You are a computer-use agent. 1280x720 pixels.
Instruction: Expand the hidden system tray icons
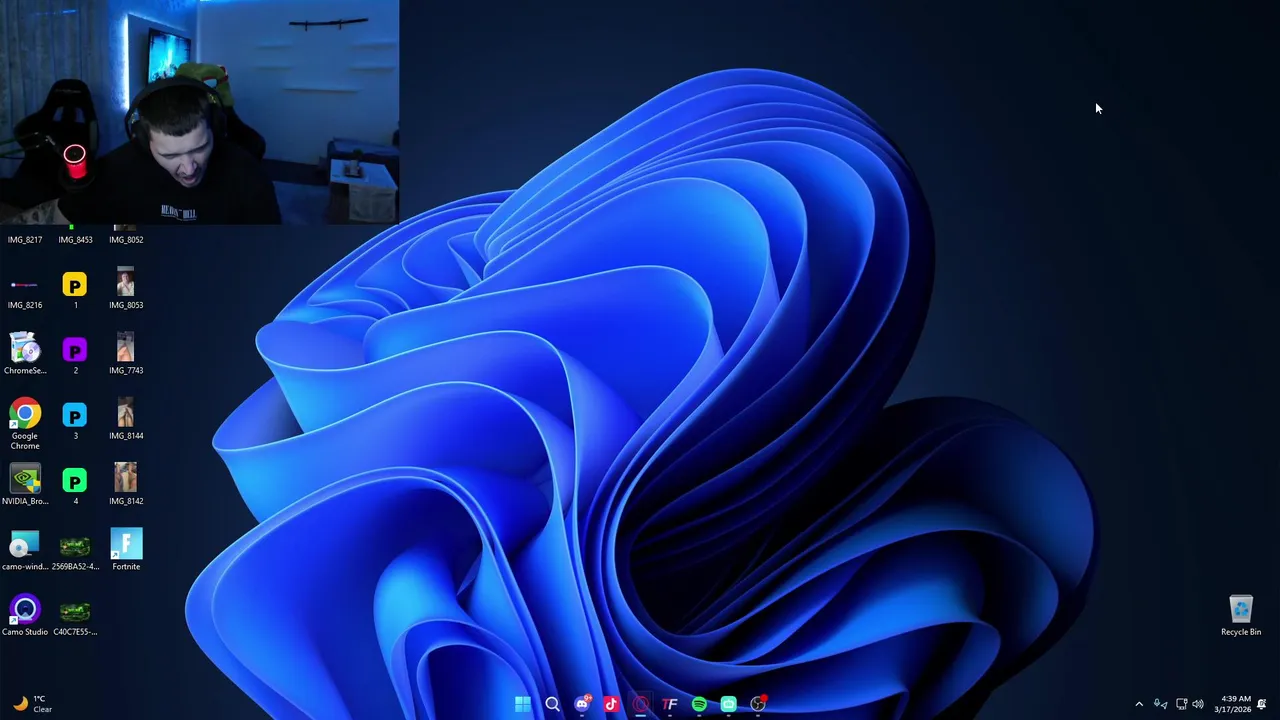(x=1139, y=704)
